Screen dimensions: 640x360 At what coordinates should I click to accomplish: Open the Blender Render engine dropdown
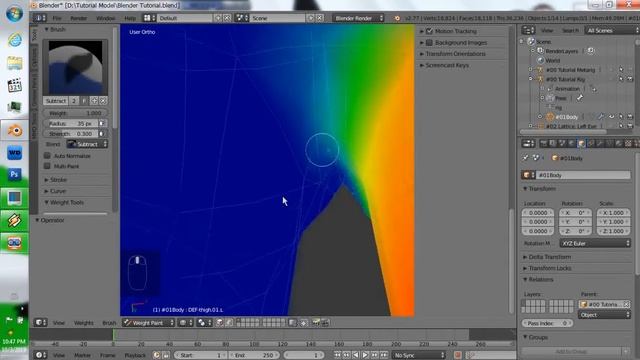pyautogui.click(x=358, y=18)
